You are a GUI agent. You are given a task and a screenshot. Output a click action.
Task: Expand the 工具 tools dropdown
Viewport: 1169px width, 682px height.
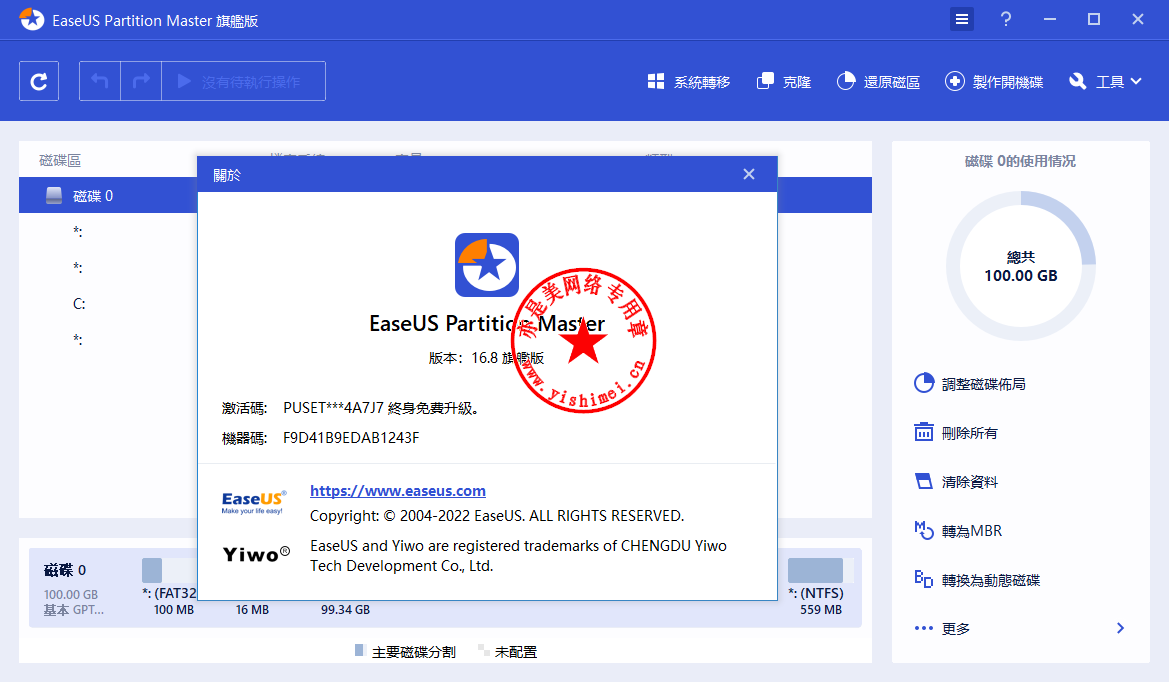pyautogui.click(x=1105, y=81)
